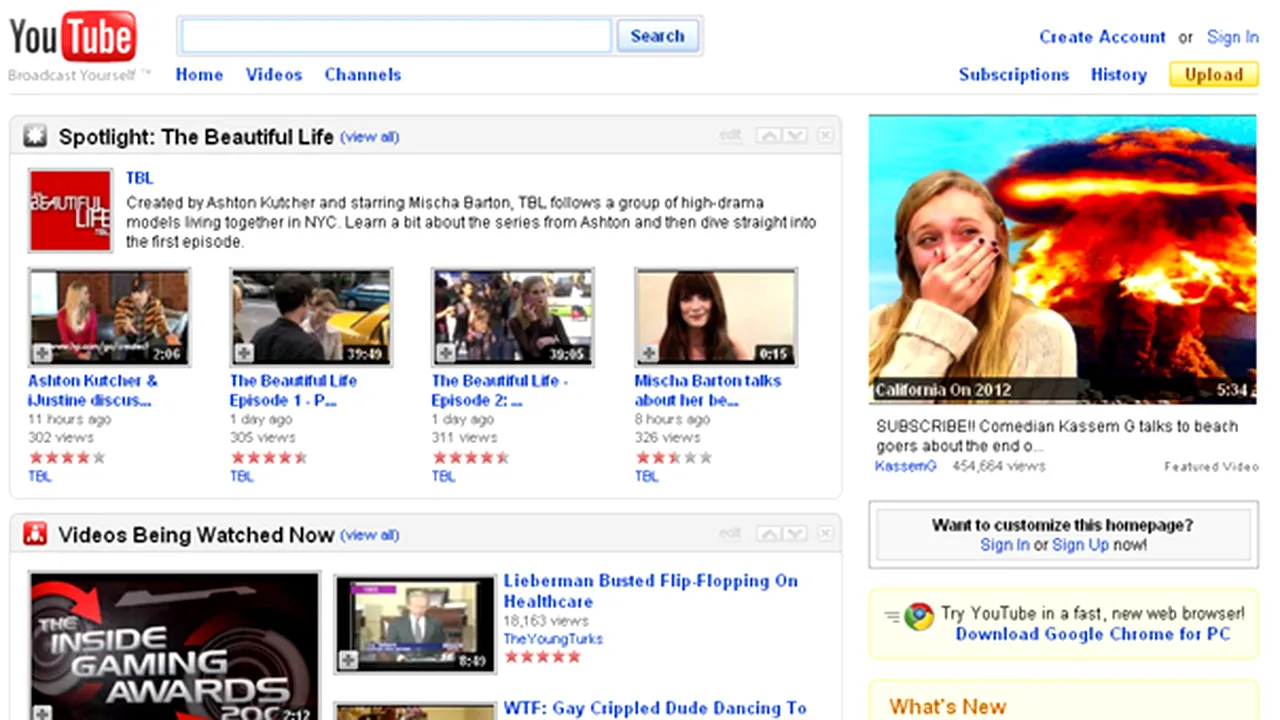This screenshot has width=1280, height=720.
Task: Open The Beautiful Life Episode 1 thumbnail
Action: pos(311,317)
